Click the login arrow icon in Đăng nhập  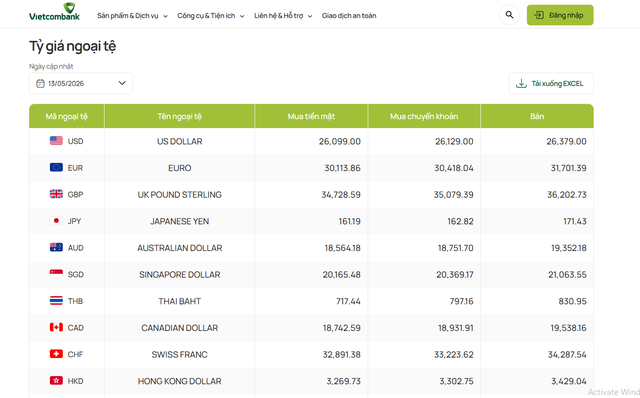pos(539,15)
